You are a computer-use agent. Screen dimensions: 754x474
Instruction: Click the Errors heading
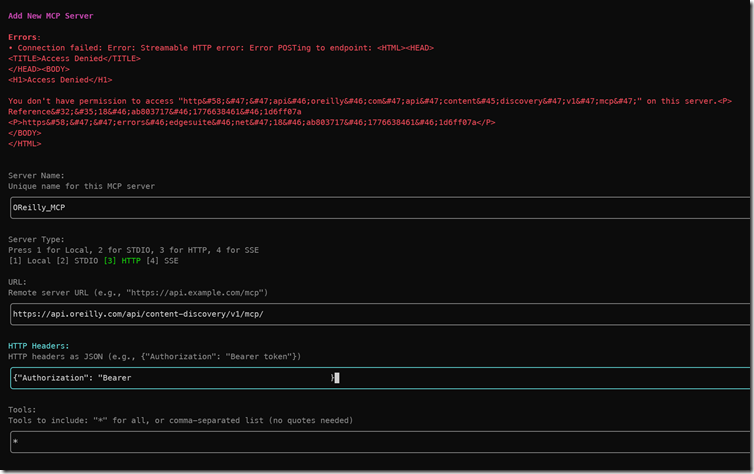26,37
